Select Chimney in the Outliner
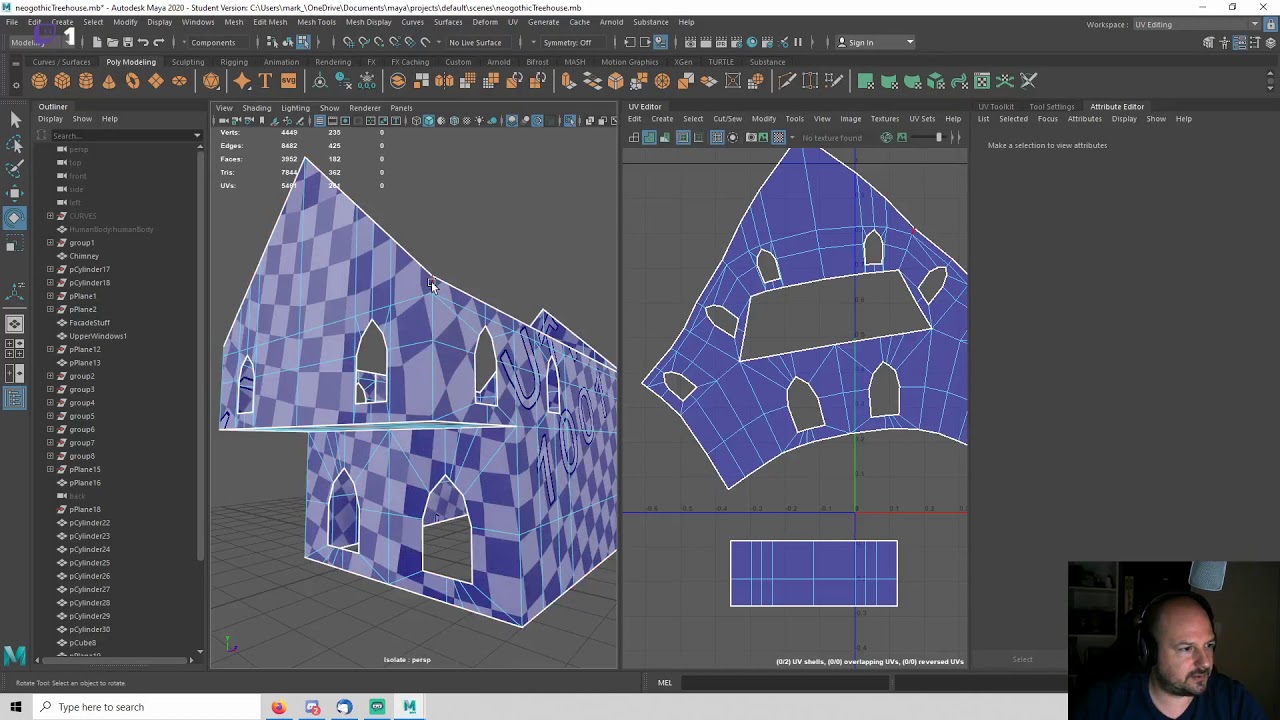 pos(84,256)
